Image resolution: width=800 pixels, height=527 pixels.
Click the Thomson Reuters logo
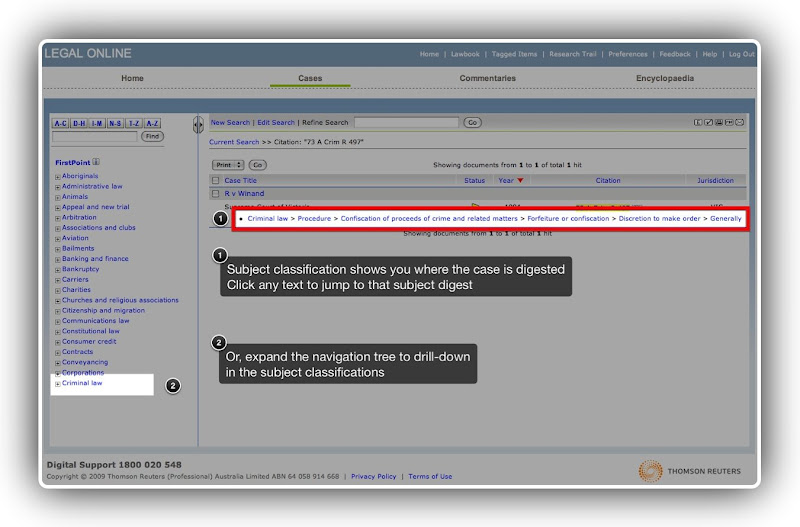pyautogui.click(x=689, y=471)
